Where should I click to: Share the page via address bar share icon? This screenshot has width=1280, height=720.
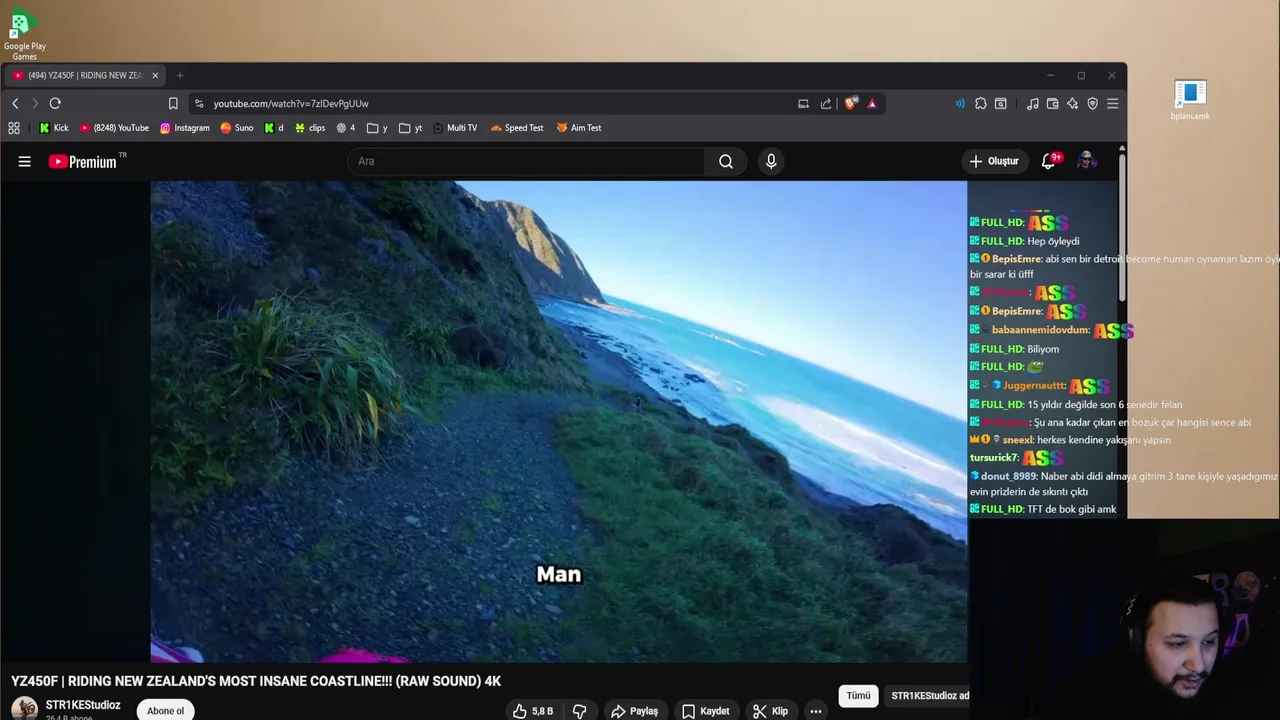coord(826,103)
